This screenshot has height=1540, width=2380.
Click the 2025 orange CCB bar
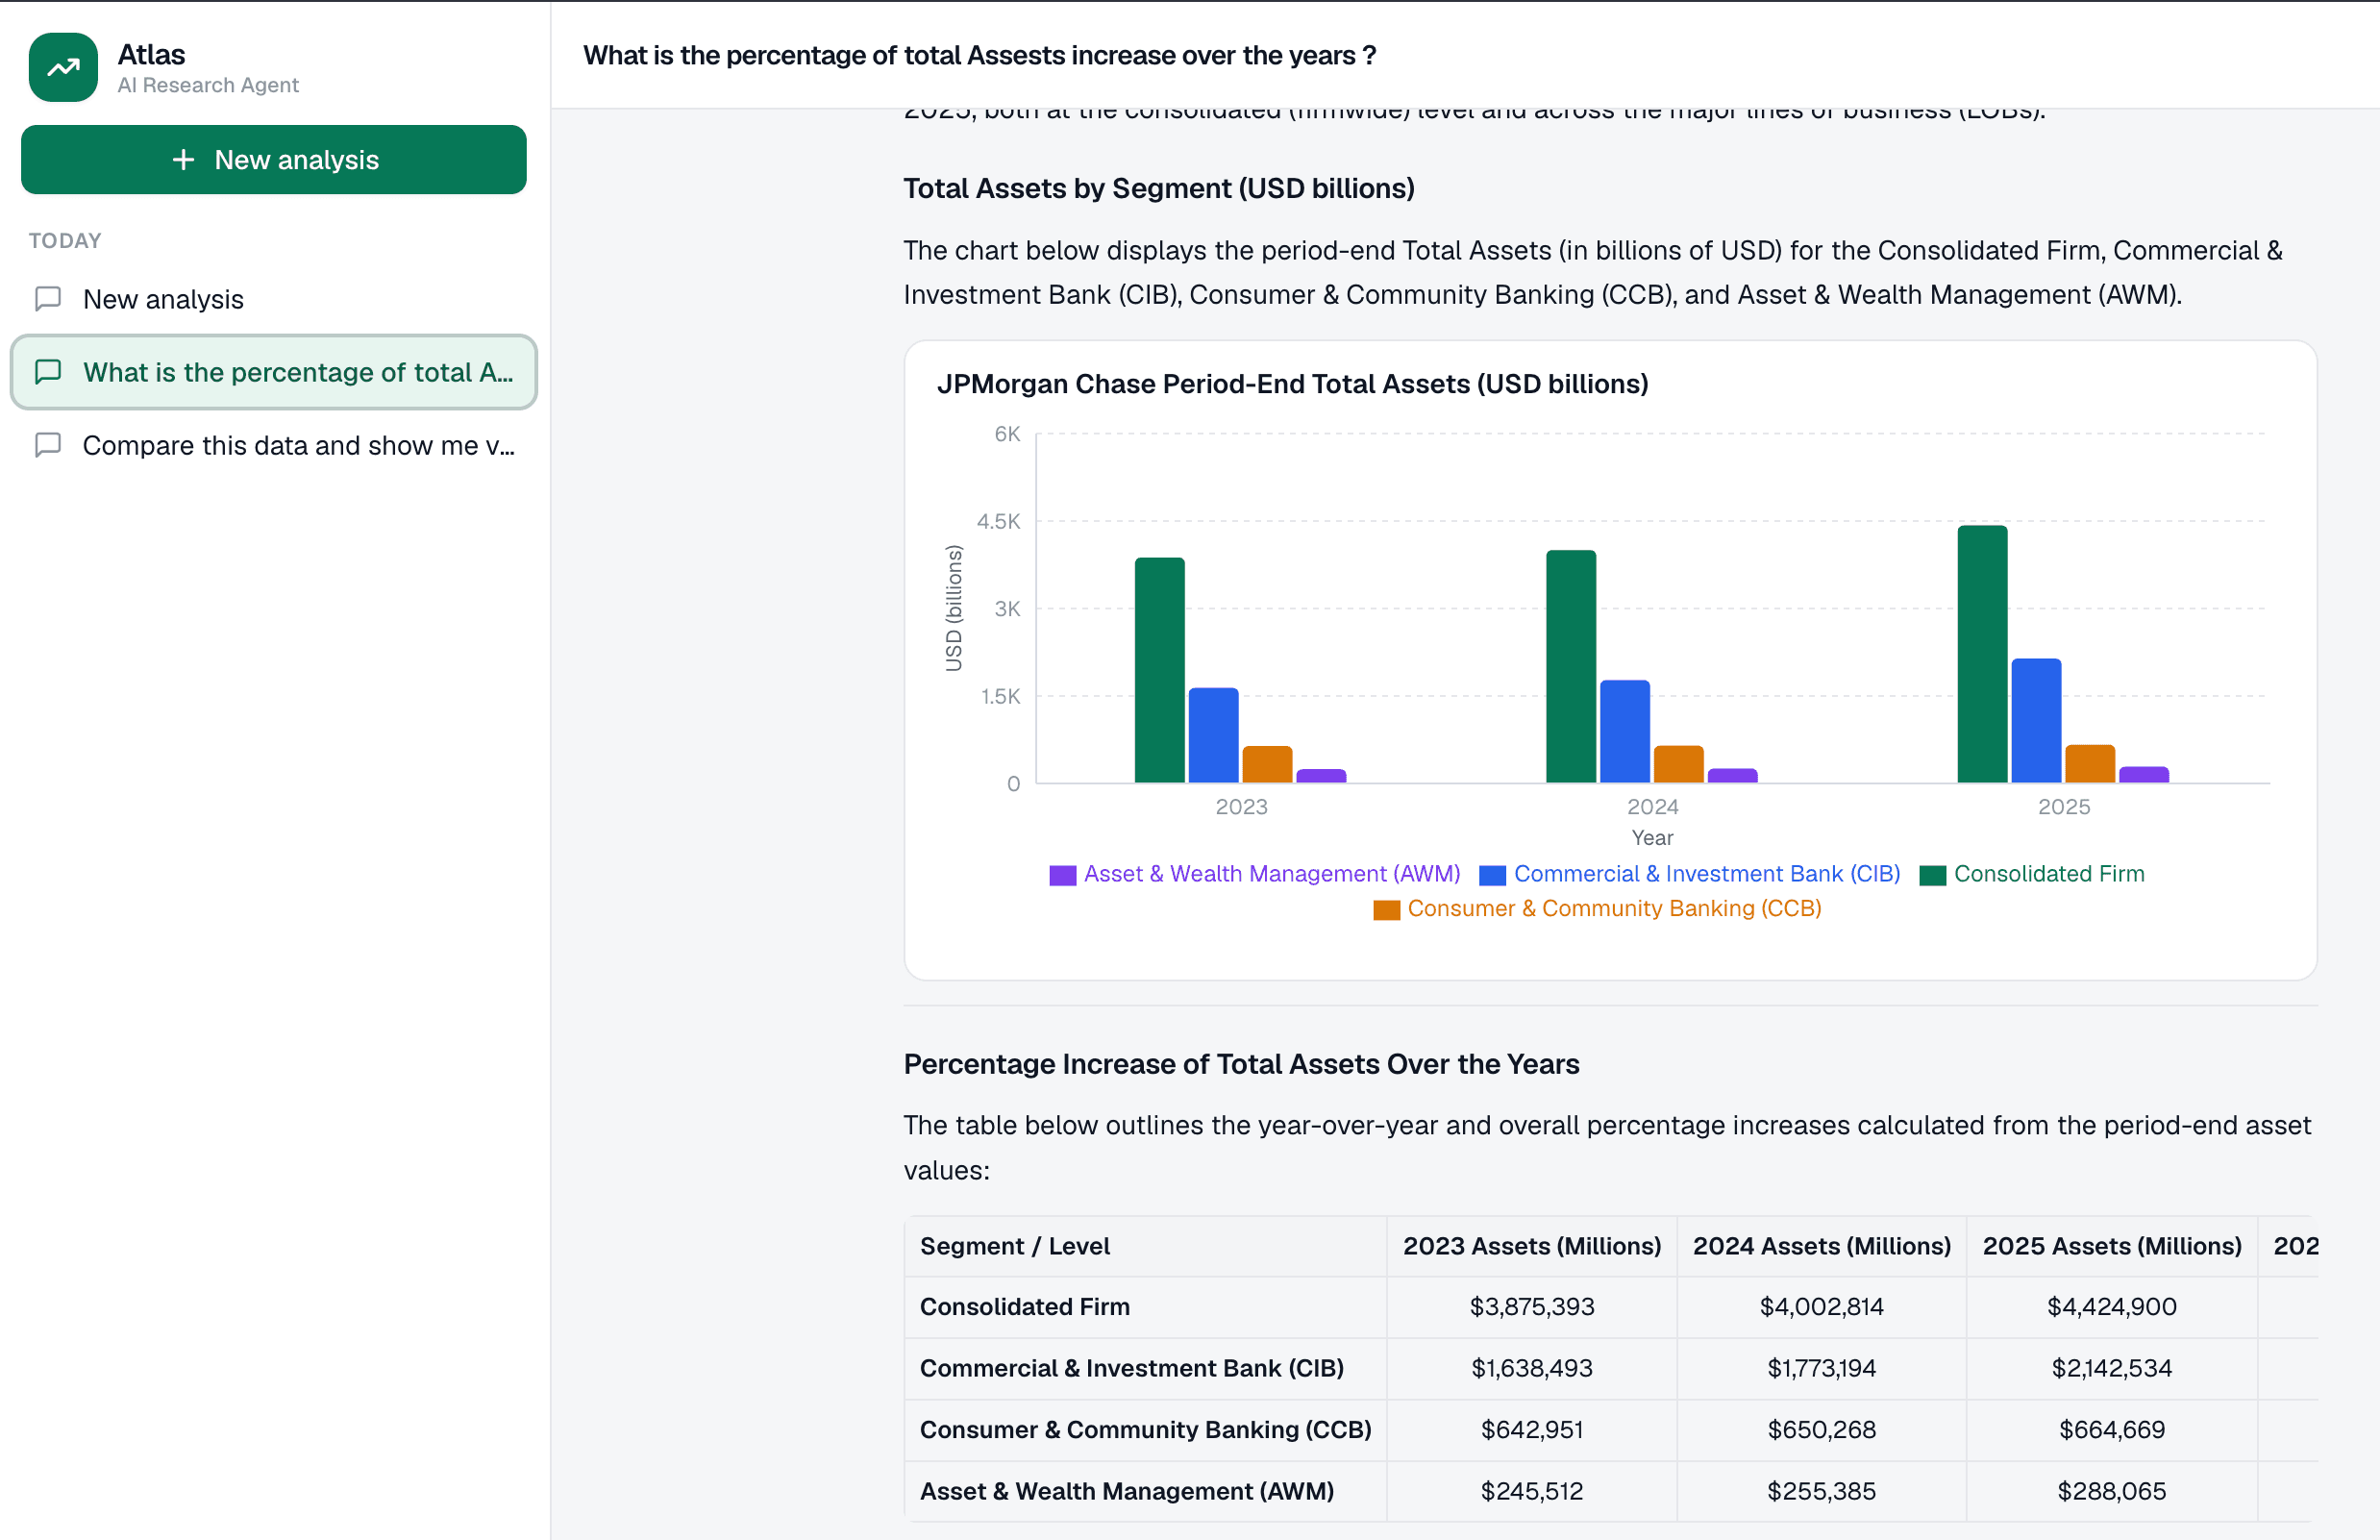coord(2090,764)
